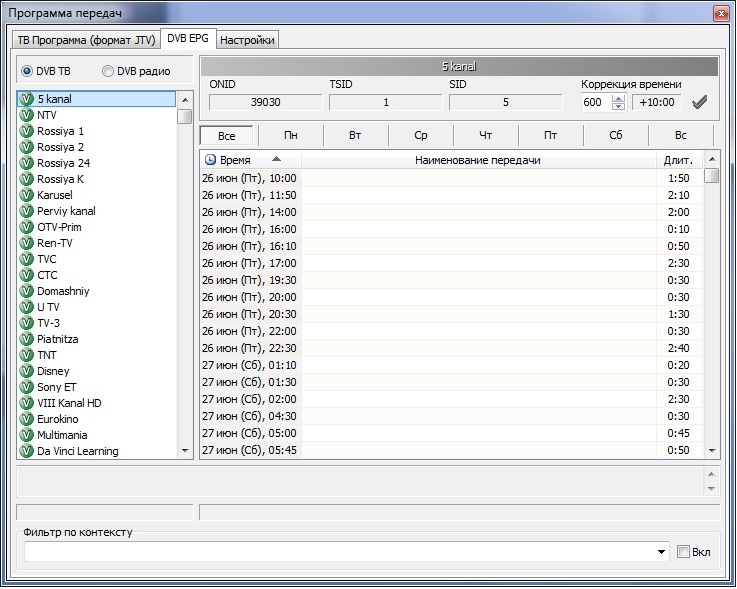737x589 pixels.
Task: Click the green icon beside Disney channel
Action: point(27,371)
